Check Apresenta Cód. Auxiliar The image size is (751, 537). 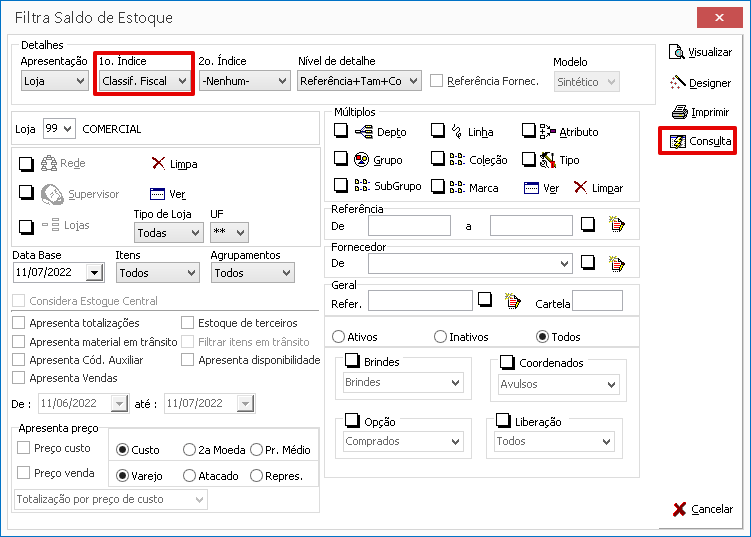pyautogui.click(x=19, y=359)
